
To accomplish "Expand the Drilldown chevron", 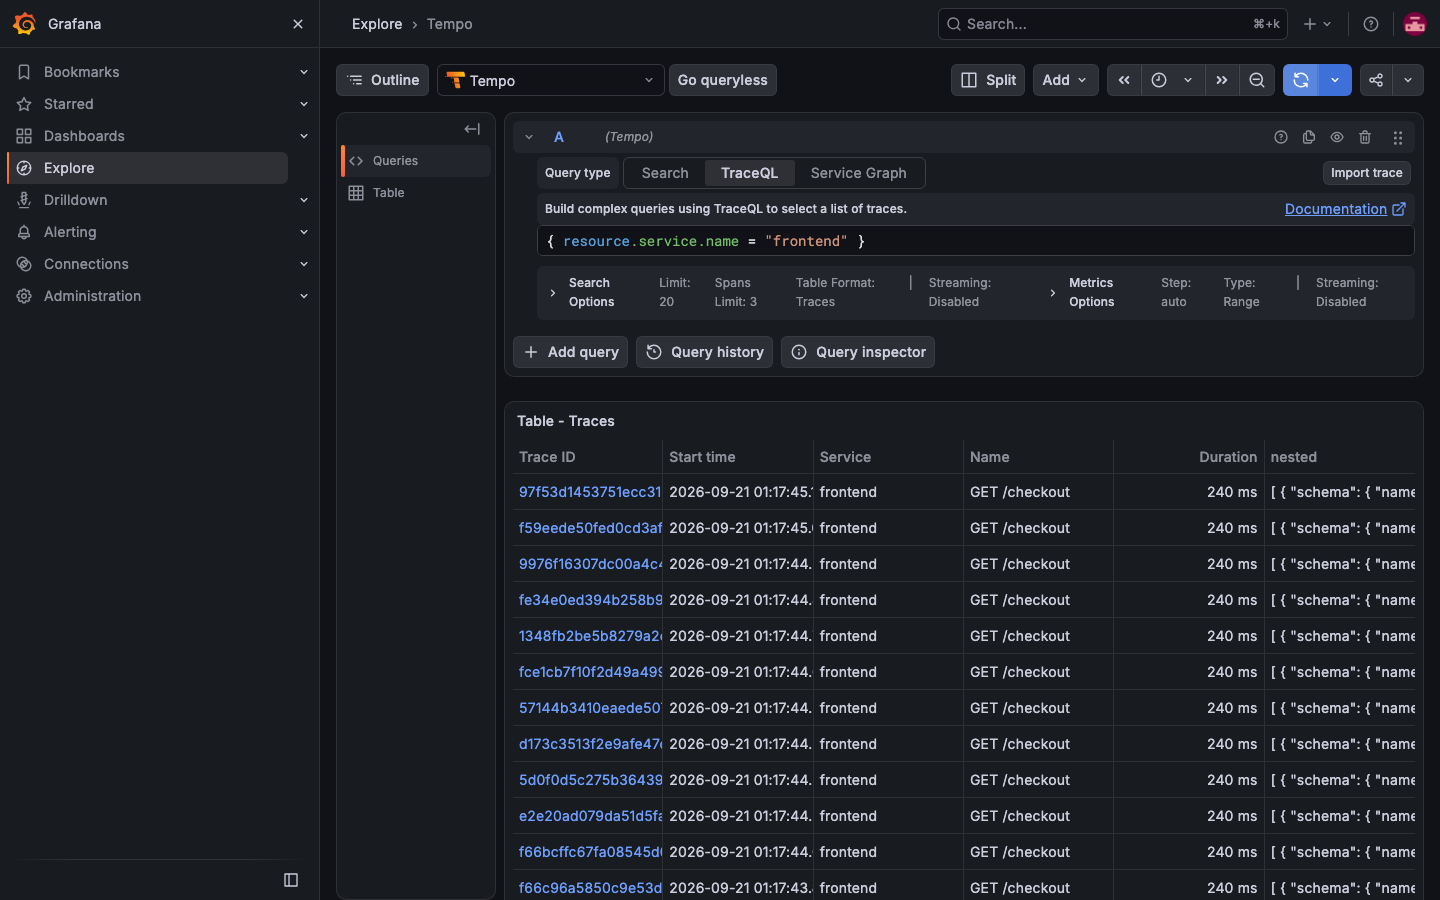I will 304,200.
